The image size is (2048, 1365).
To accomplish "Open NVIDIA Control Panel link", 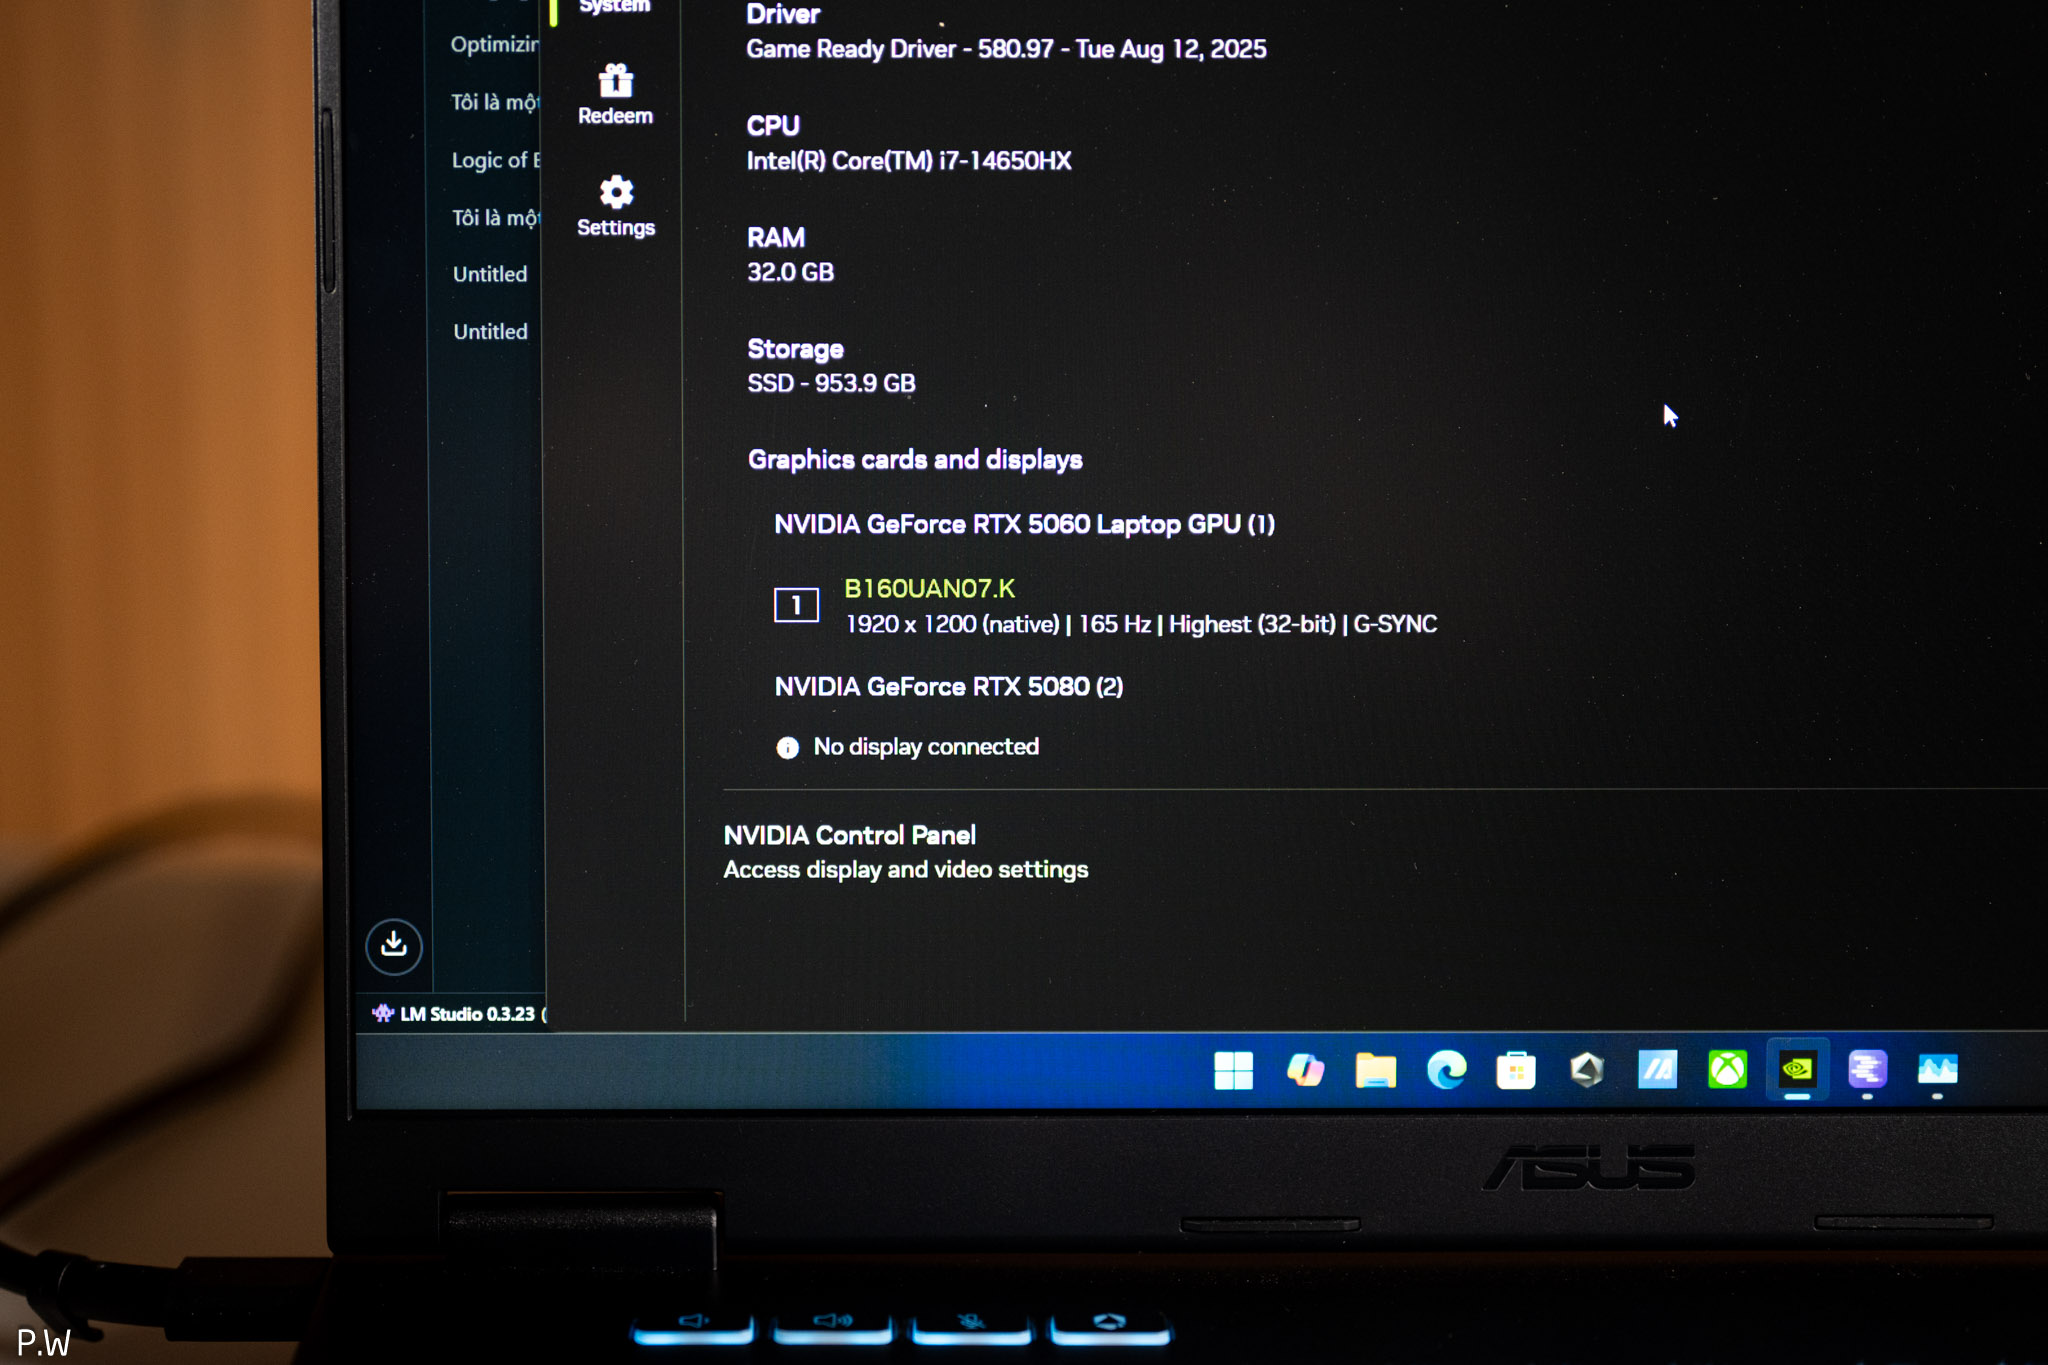I will point(849,835).
